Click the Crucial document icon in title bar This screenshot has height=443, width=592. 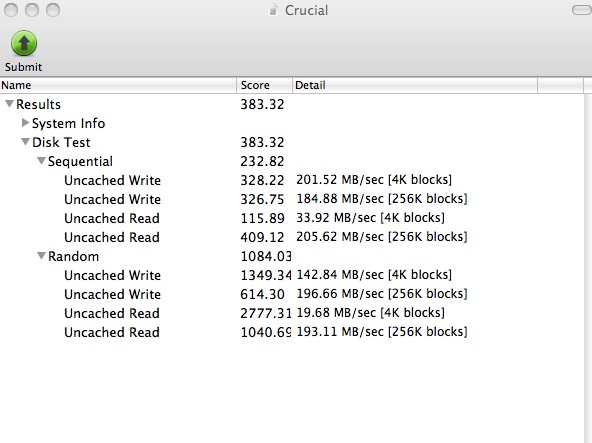[x=273, y=10]
